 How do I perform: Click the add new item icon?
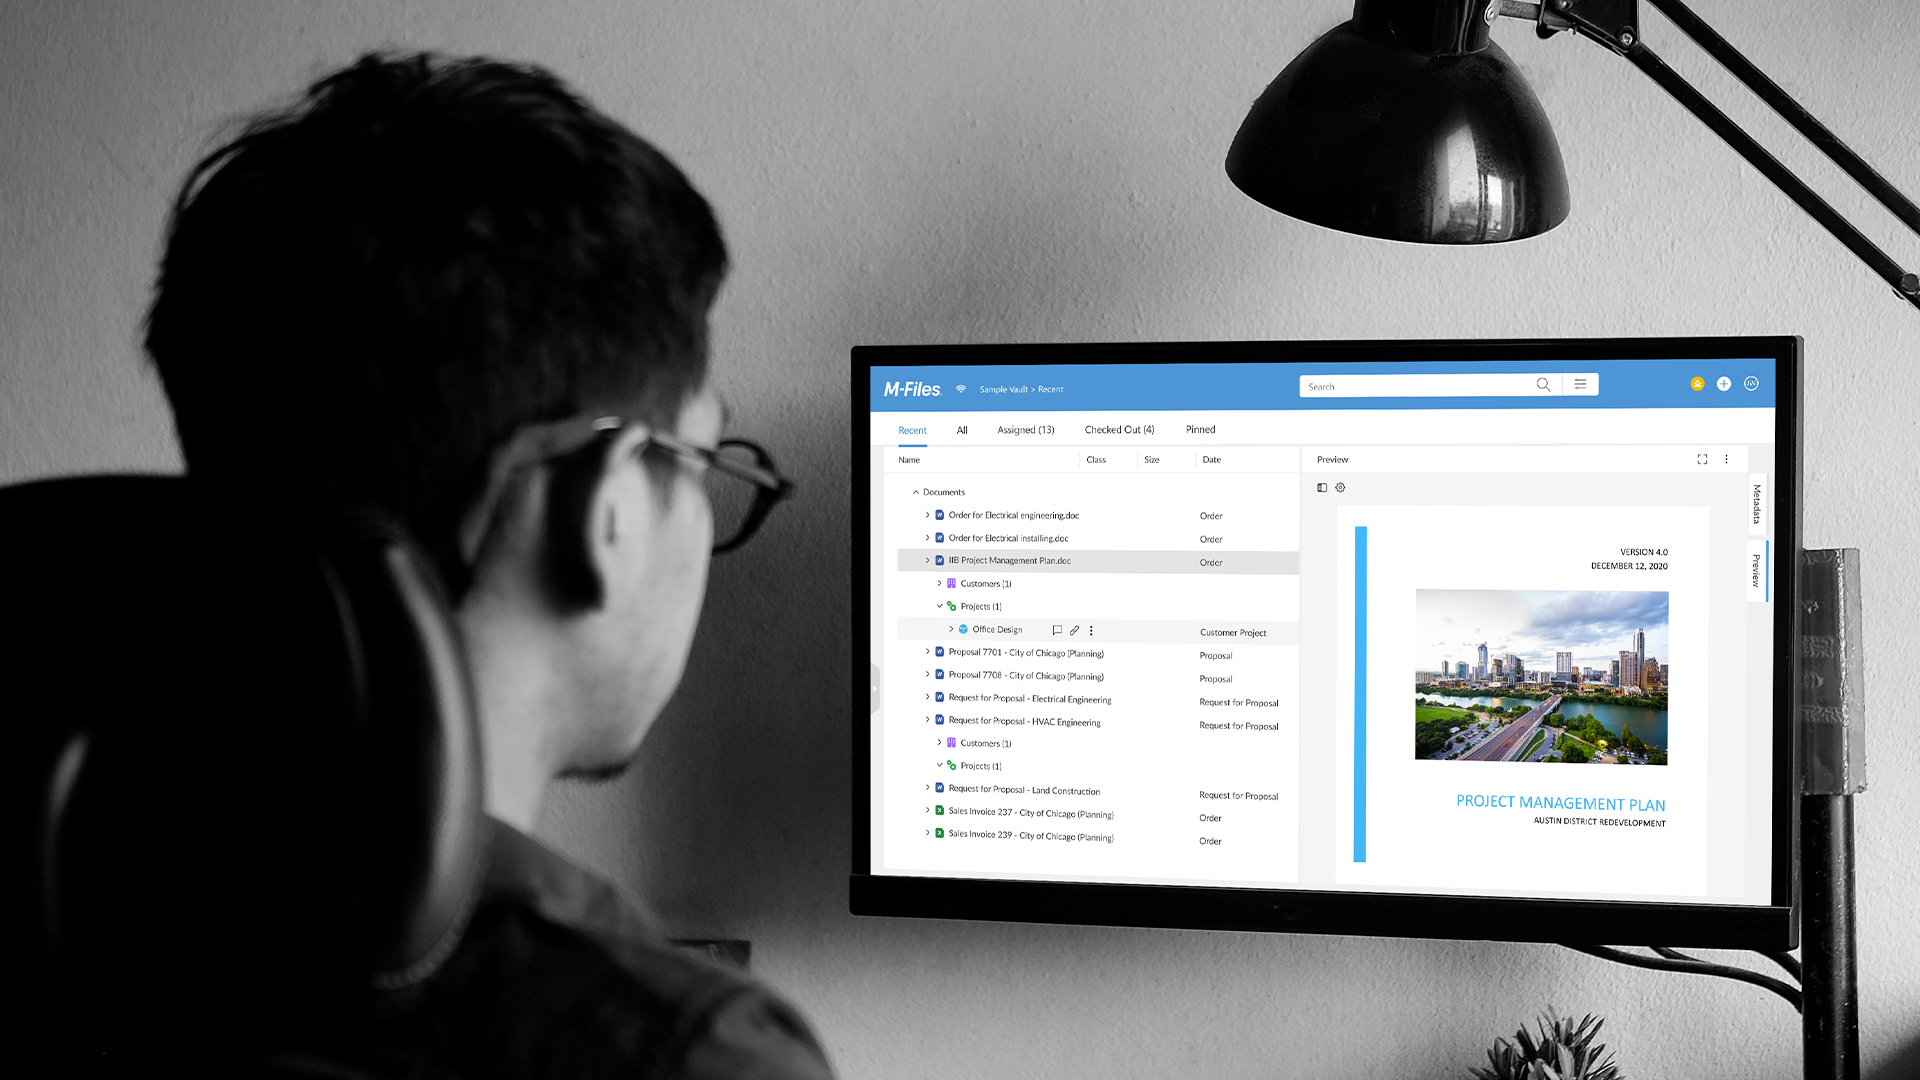1724,384
